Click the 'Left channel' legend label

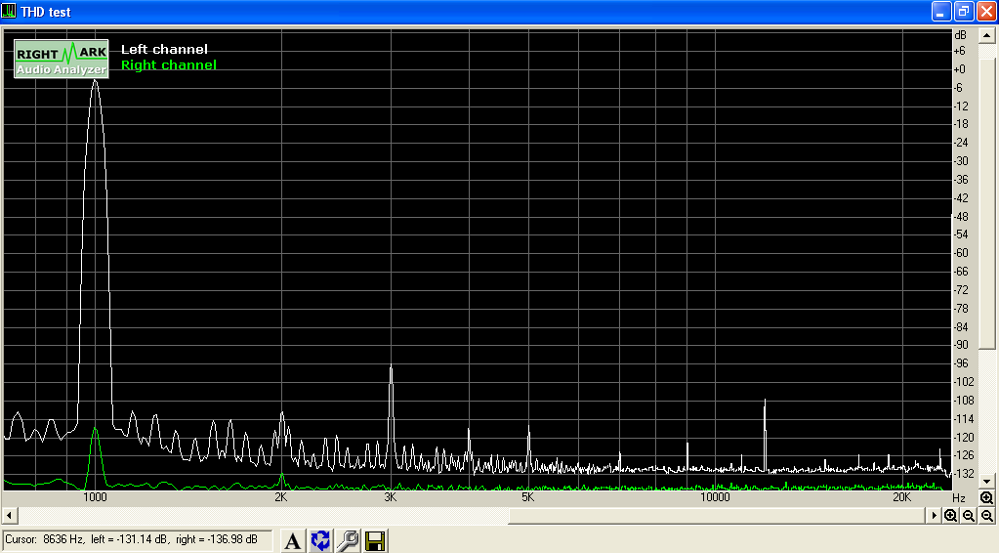tap(164, 49)
